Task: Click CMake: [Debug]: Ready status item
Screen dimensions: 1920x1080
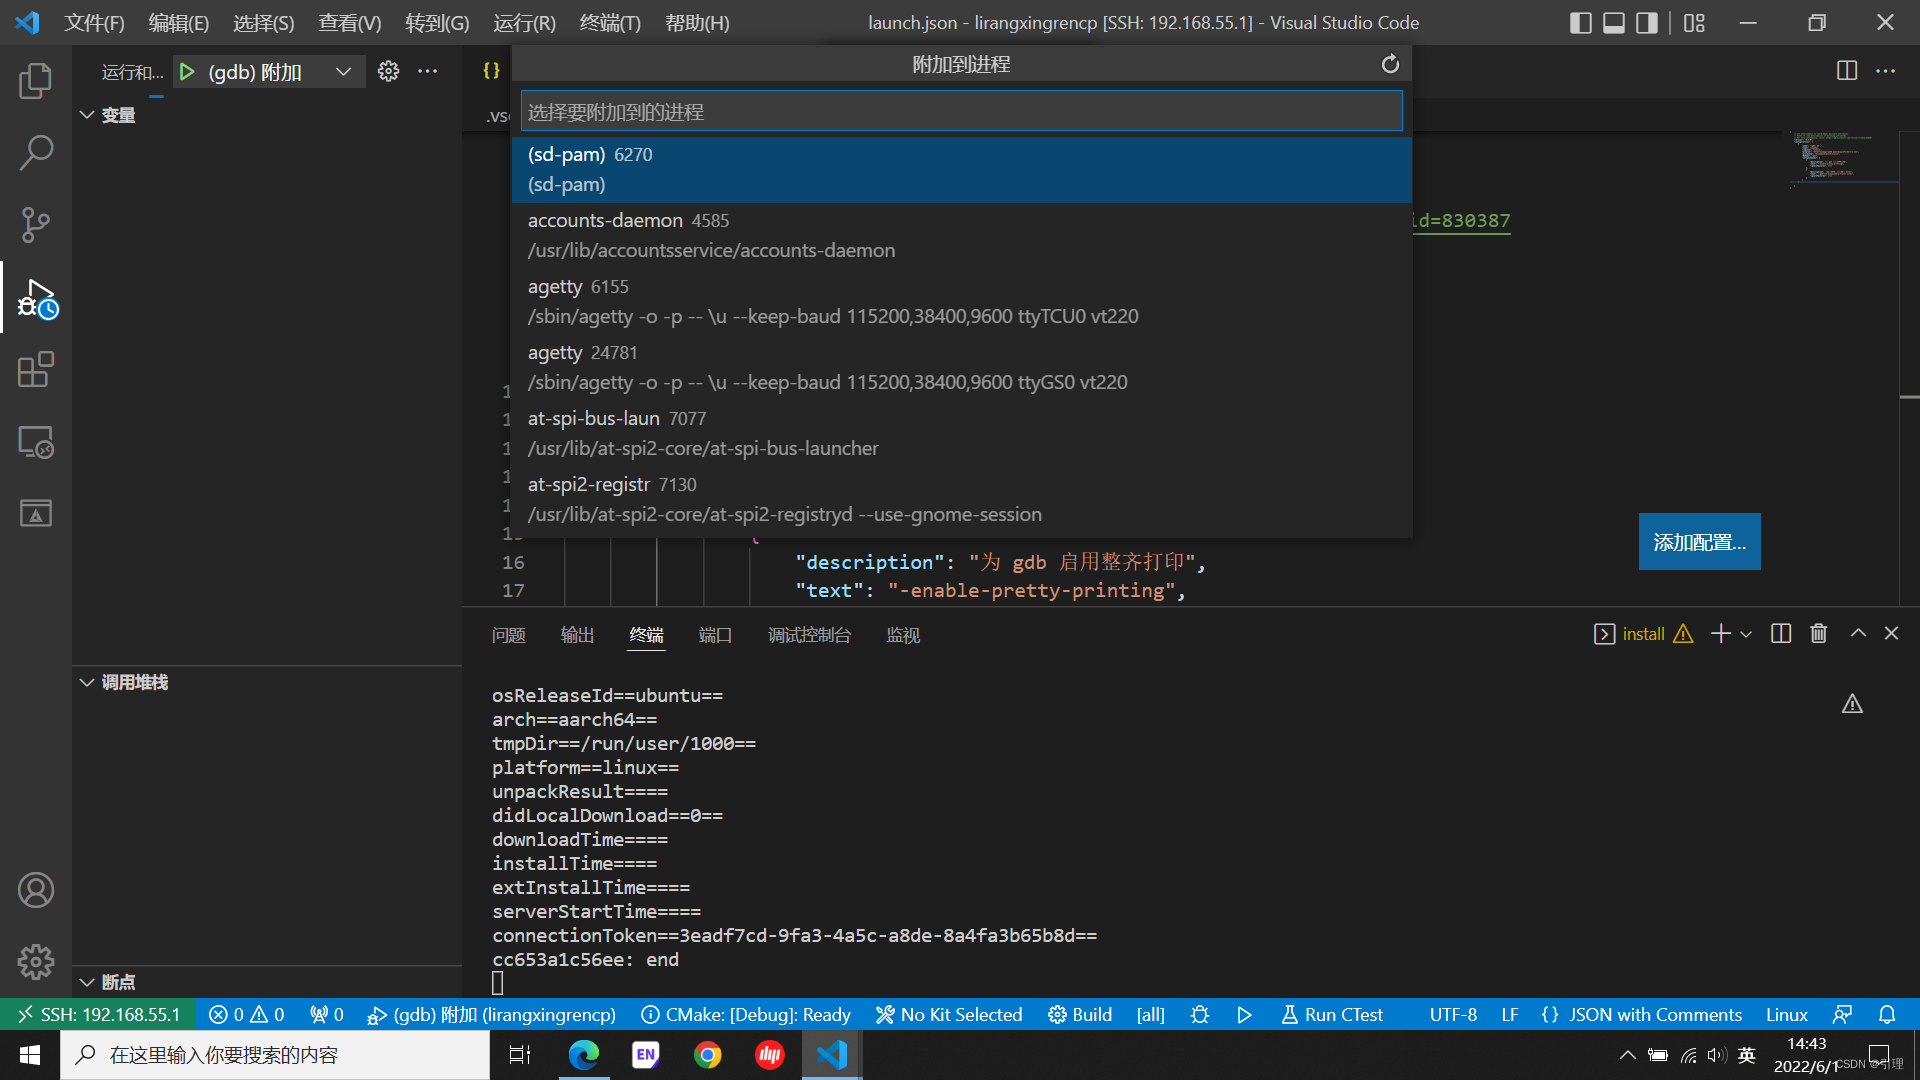Action: [x=746, y=1015]
